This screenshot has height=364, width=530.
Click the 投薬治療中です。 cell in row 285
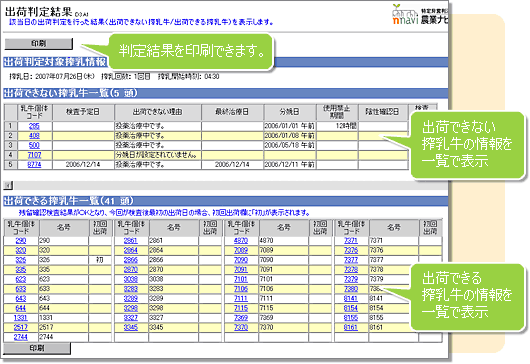158,126
